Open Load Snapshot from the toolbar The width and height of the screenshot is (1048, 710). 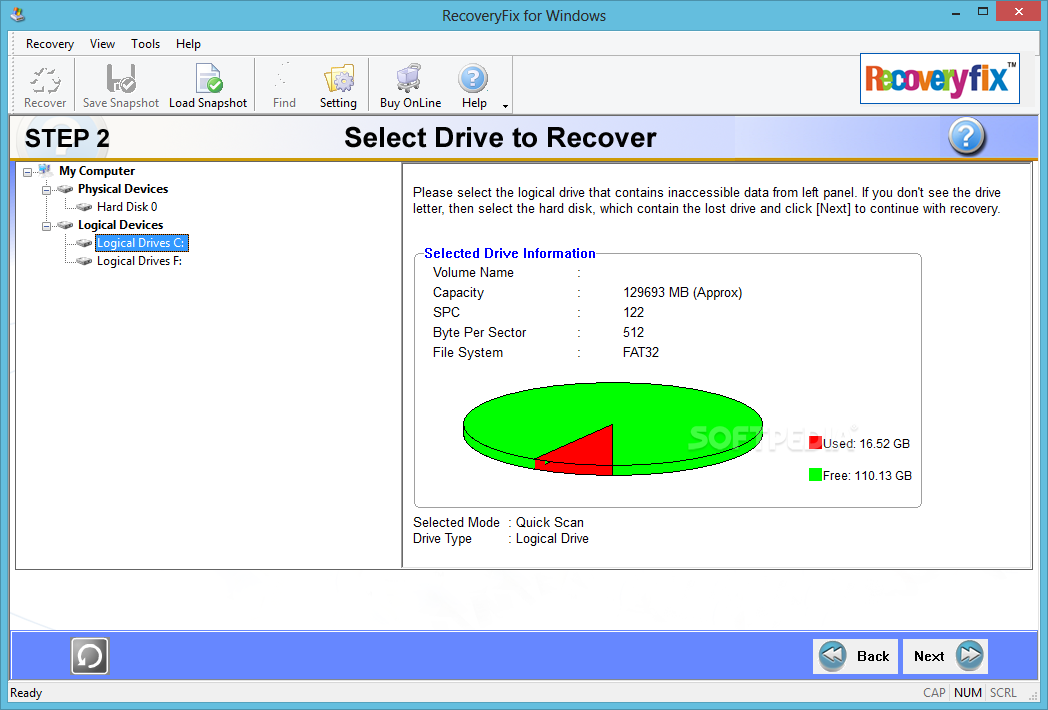click(209, 78)
